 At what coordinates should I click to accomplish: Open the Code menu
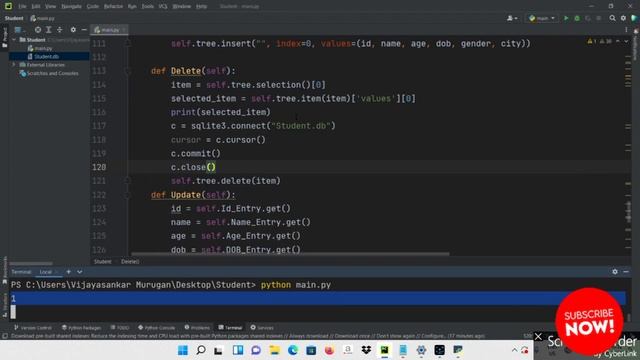(x=93, y=6)
